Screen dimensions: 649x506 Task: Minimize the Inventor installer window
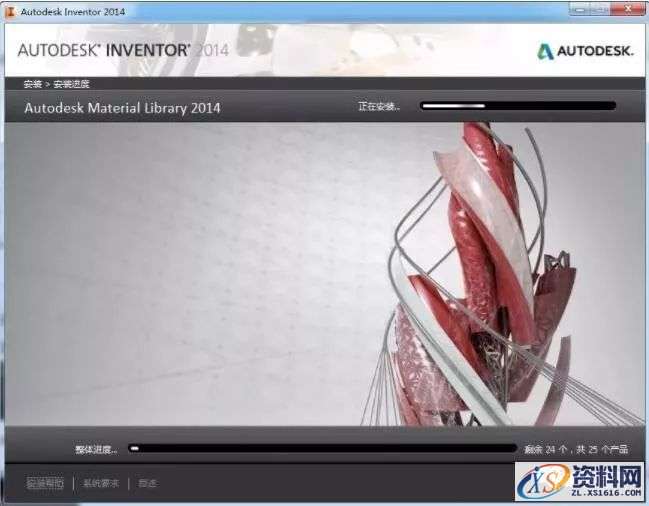coord(579,9)
